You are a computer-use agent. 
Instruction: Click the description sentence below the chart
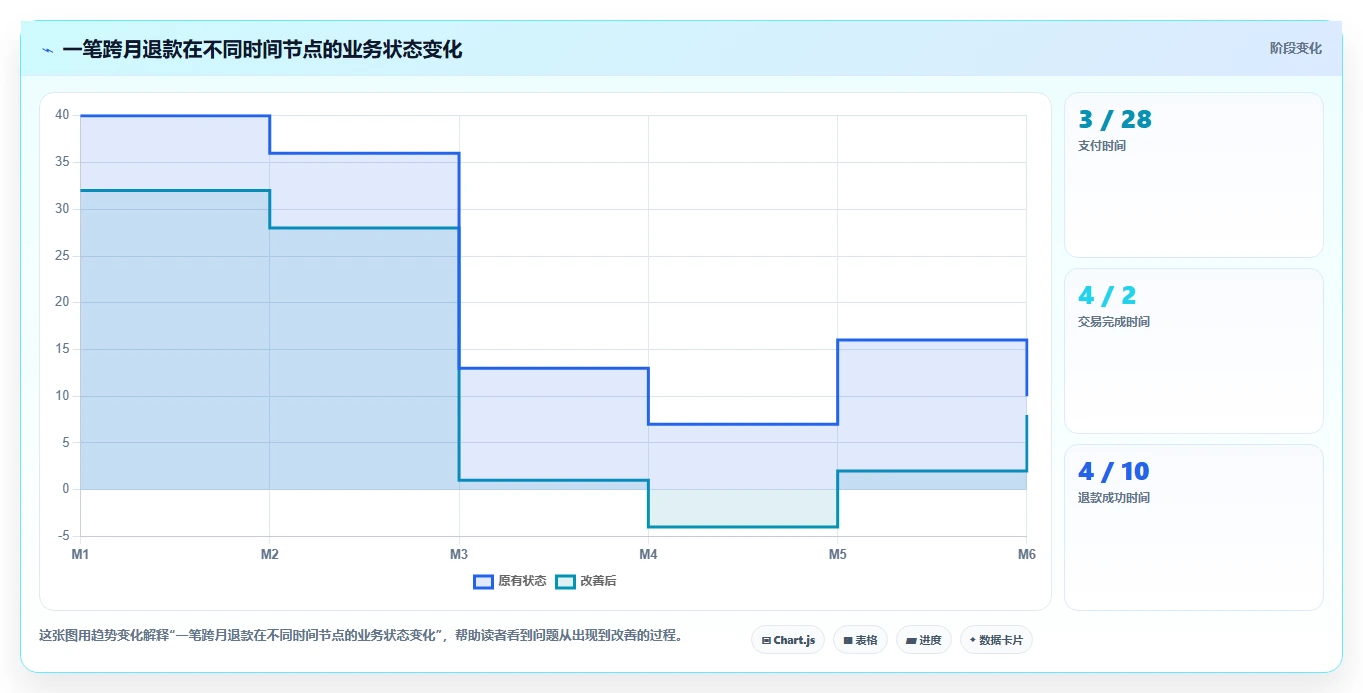coord(361,636)
